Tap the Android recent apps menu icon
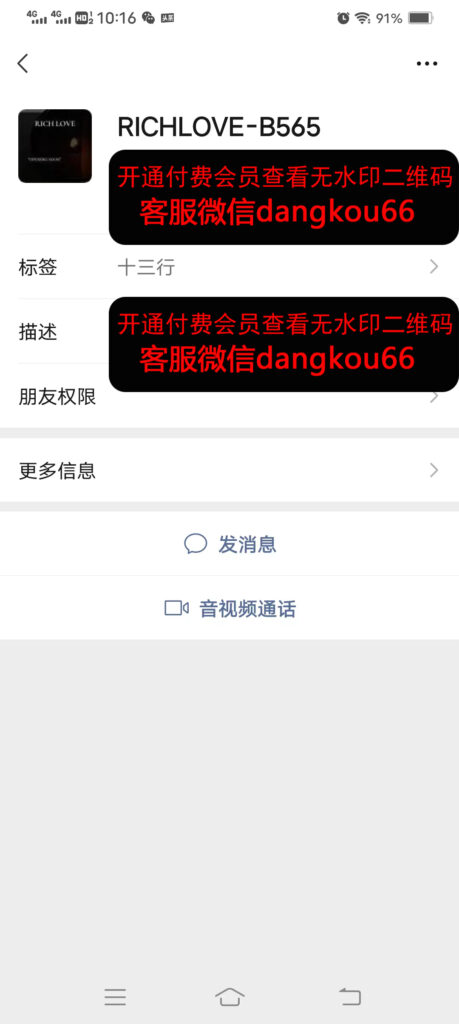459x1024 pixels. tap(115, 997)
